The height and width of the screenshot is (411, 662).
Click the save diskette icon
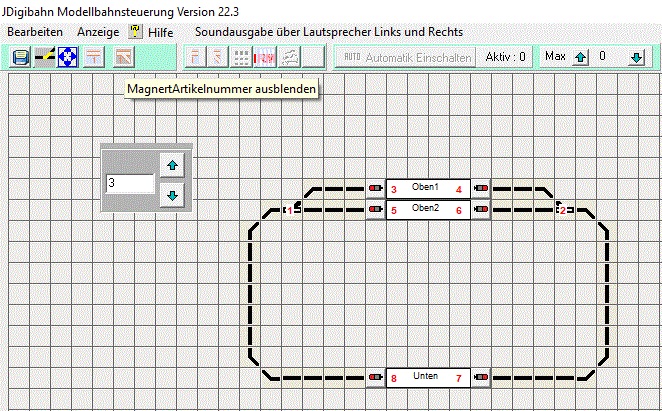pos(21,57)
